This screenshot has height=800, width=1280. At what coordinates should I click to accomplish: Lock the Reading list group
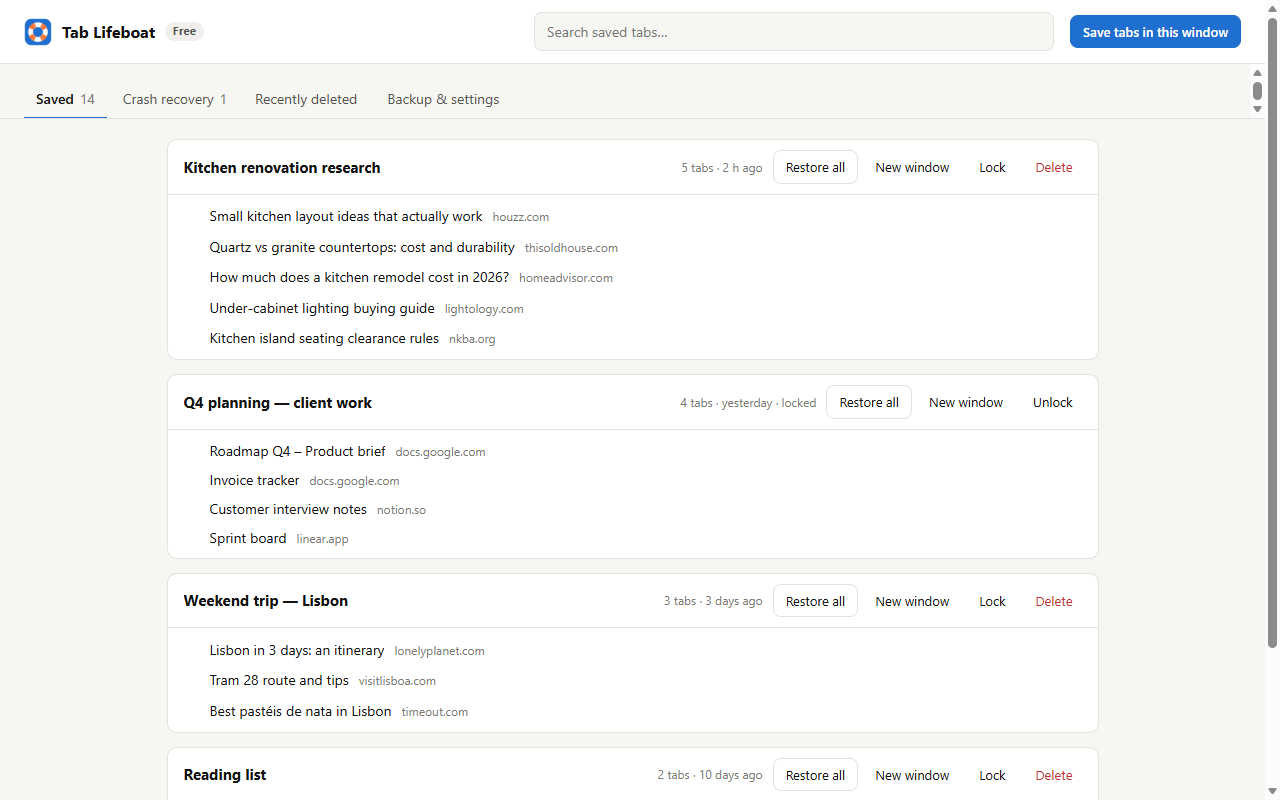click(992, 775)
